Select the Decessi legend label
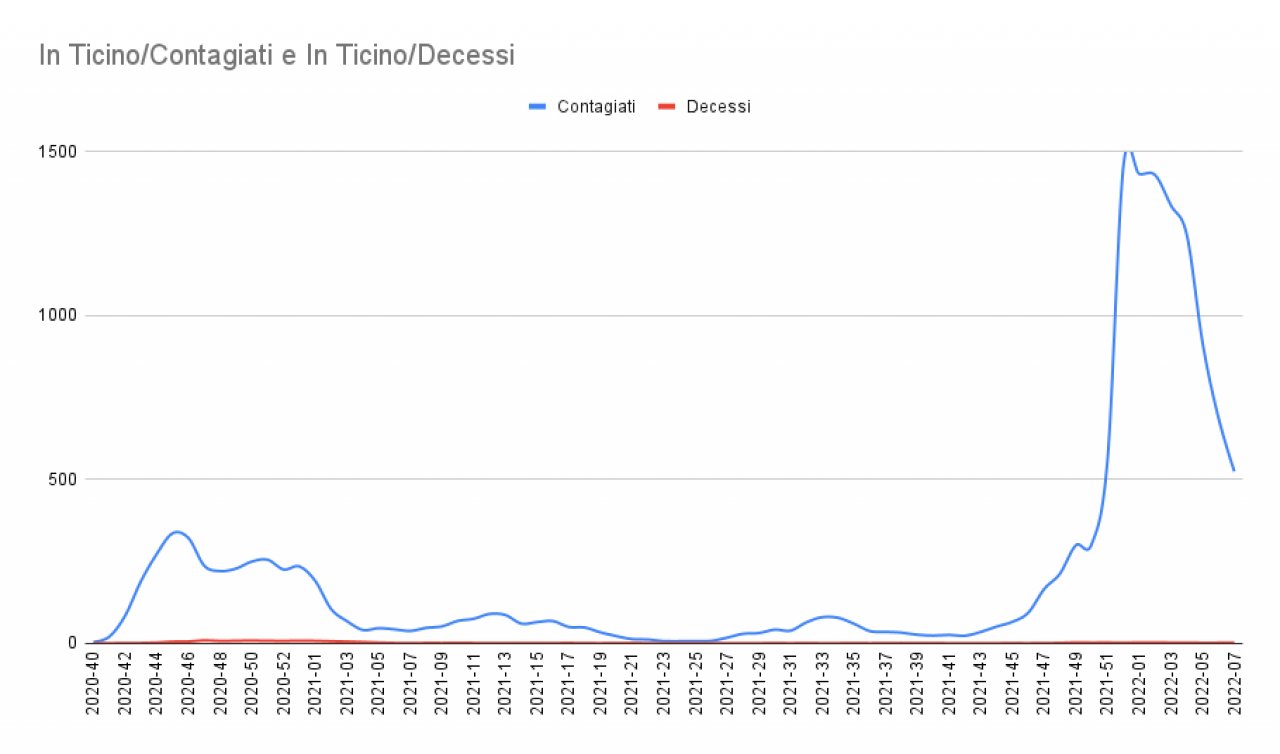Image resolution: width=1280 pixels, height=754 pixels. 718,107
